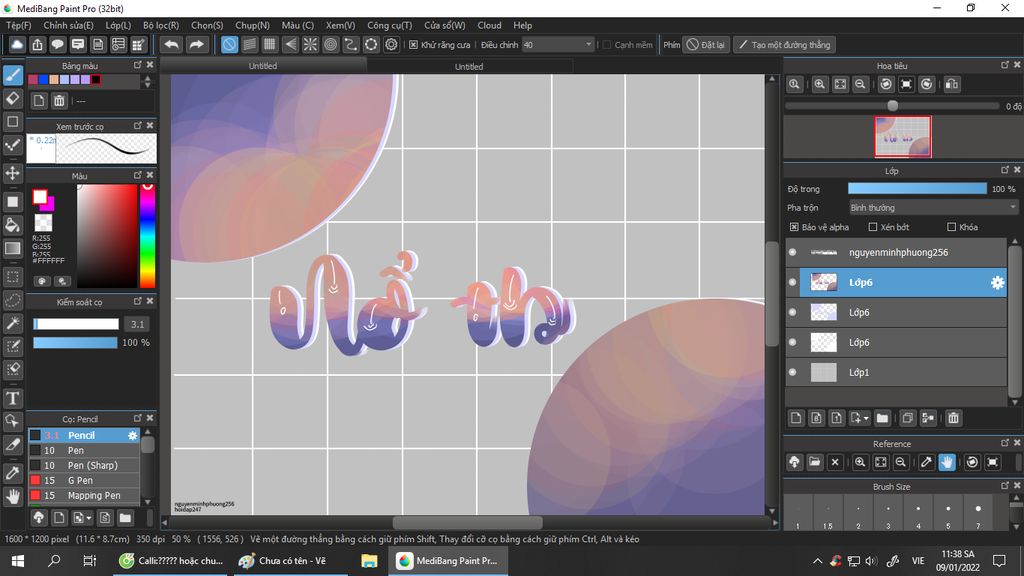The height and width of the screenshot is (576, 1024).
Task: Open the Công cụ(T) menu
Action: click(x=389, y=25)
